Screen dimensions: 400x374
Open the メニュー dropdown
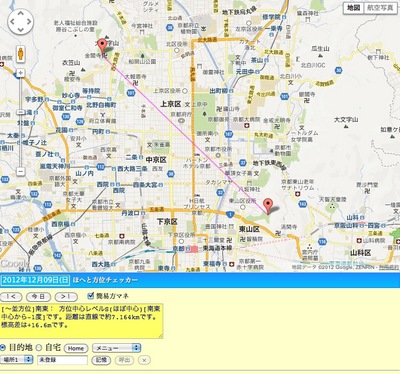point(117,348)
